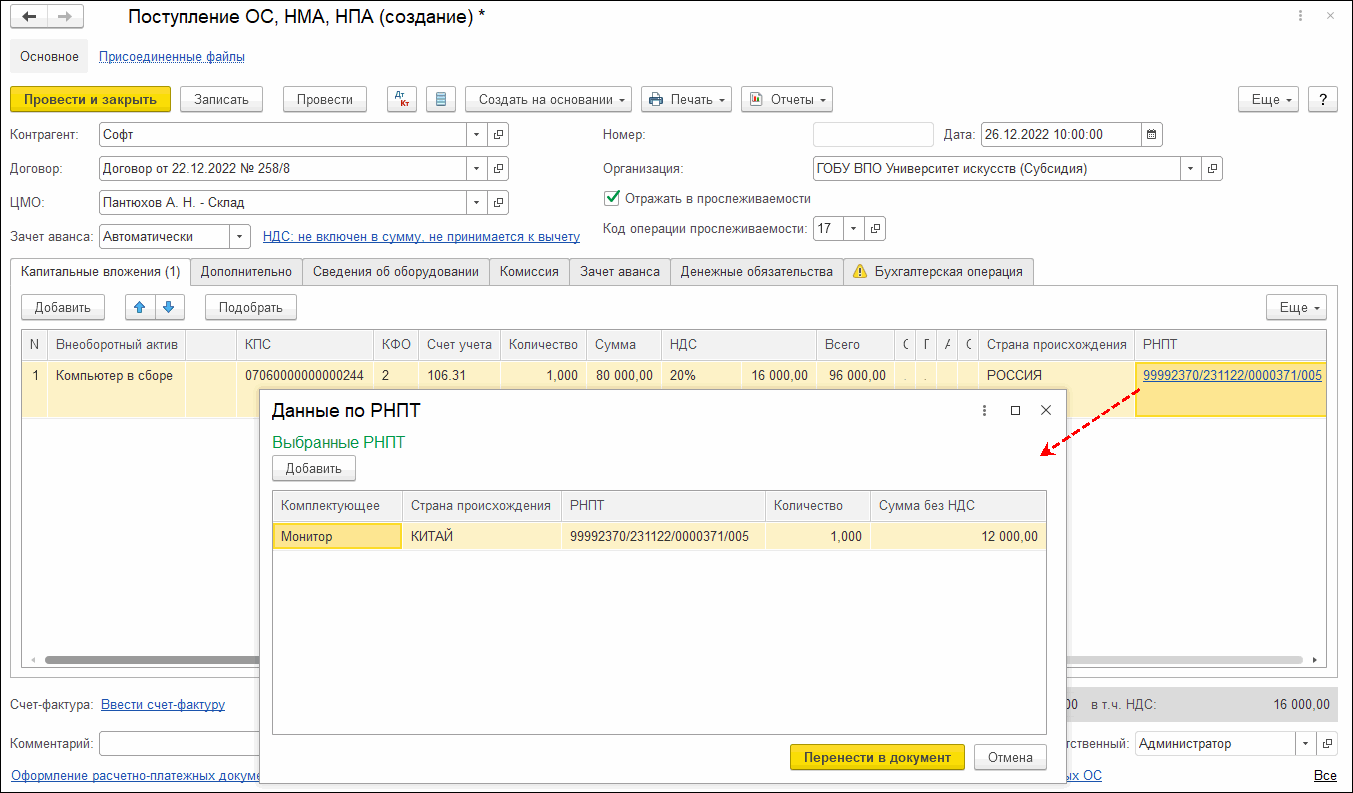This screenshot has height=793, width=1353.
Task: Toggle Отражать в прослеживаемости checkbox
Action: click(613, 198)
